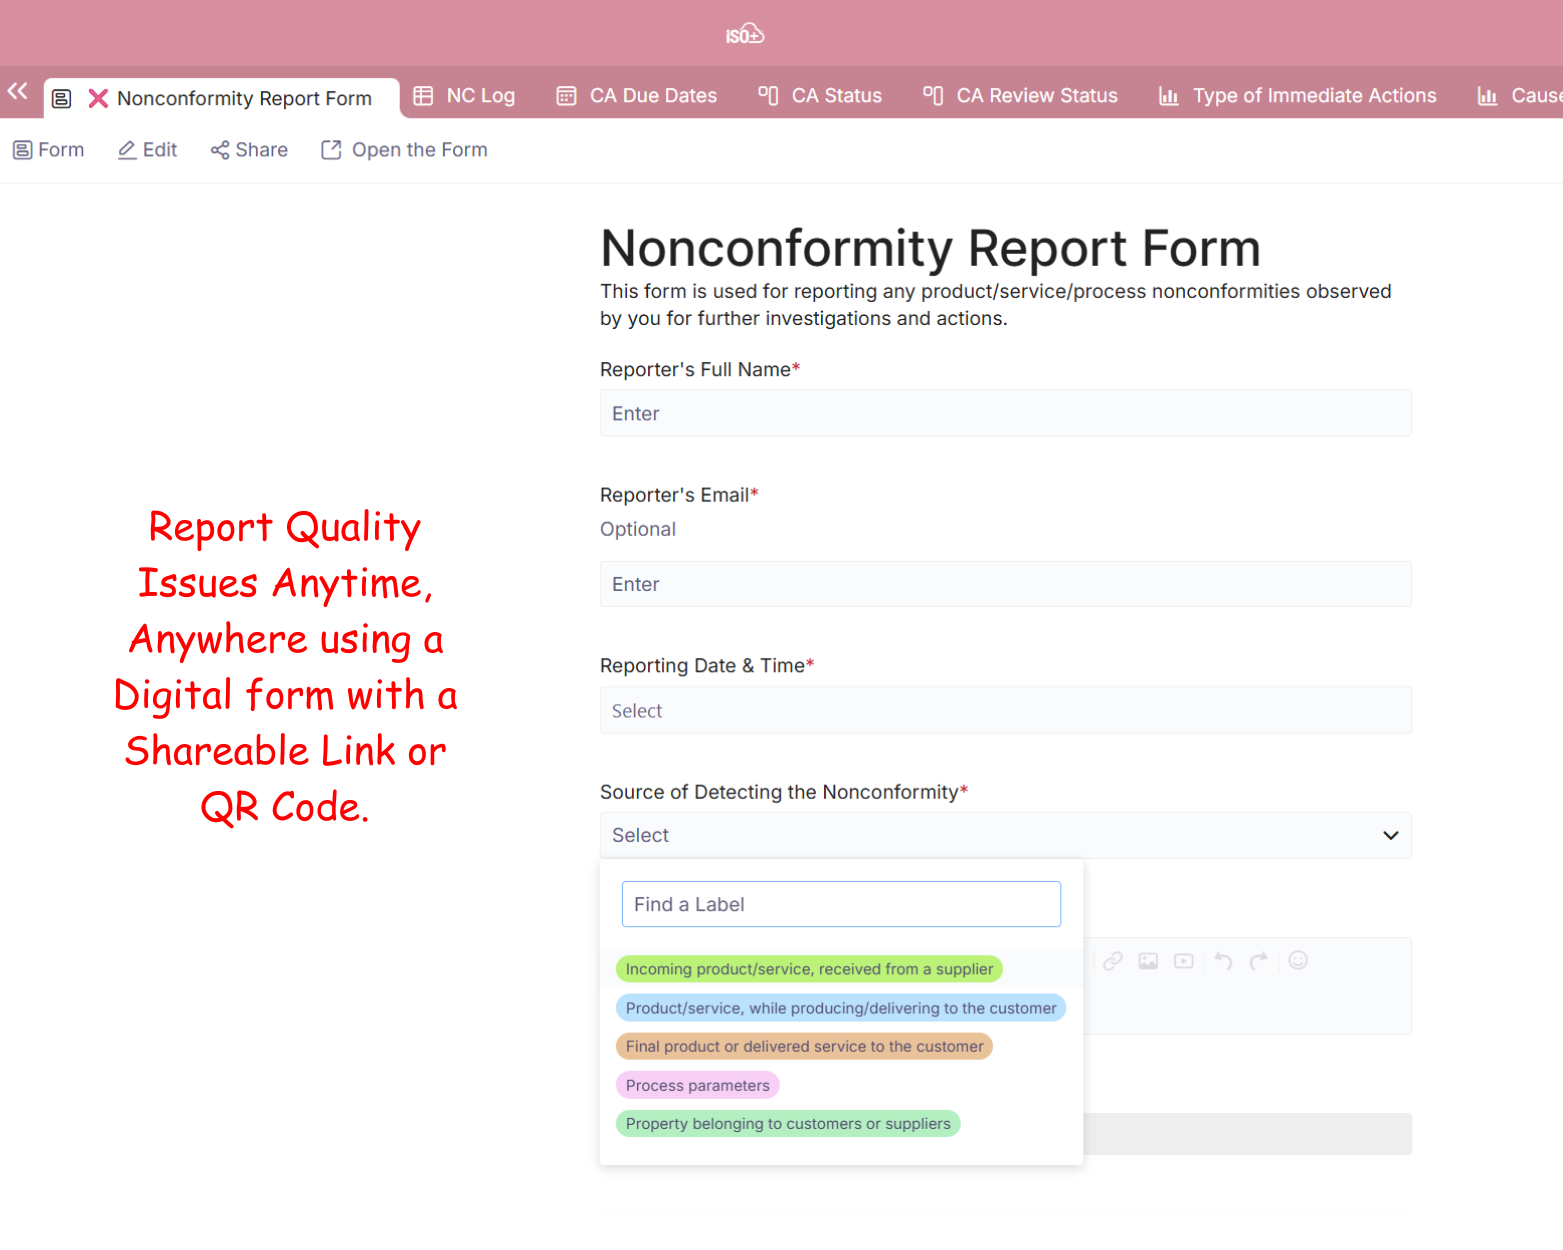The image size is (1563, 1250).
Task: Collapse sidebar with double chevron icon
Action: pyautogui.click(x=18, y=92)
